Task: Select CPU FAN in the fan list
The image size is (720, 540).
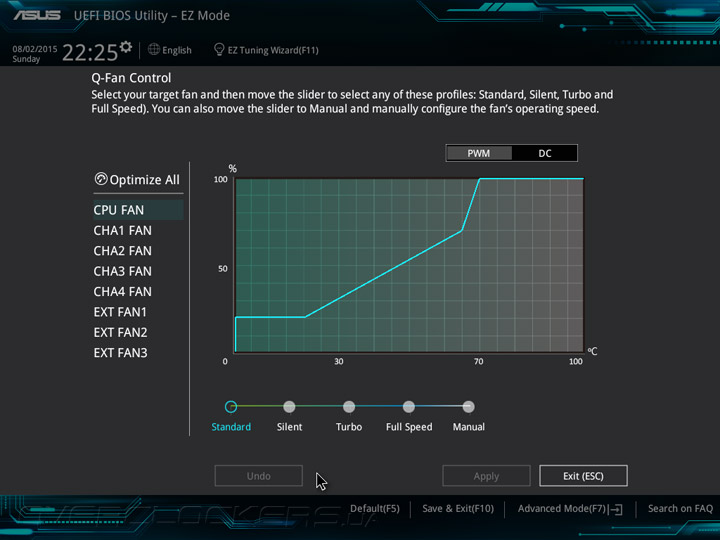Action: tap(138, 210)
